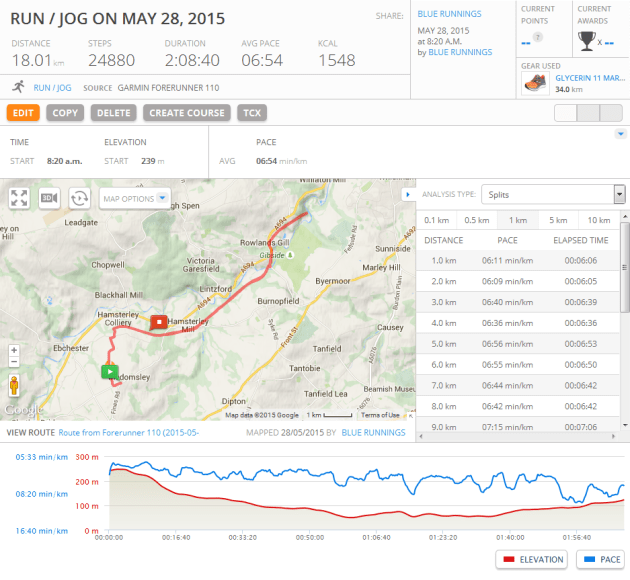The image size is (630, 580).
Task: Select the 5 km splits tab
Action: click(558, 220)
